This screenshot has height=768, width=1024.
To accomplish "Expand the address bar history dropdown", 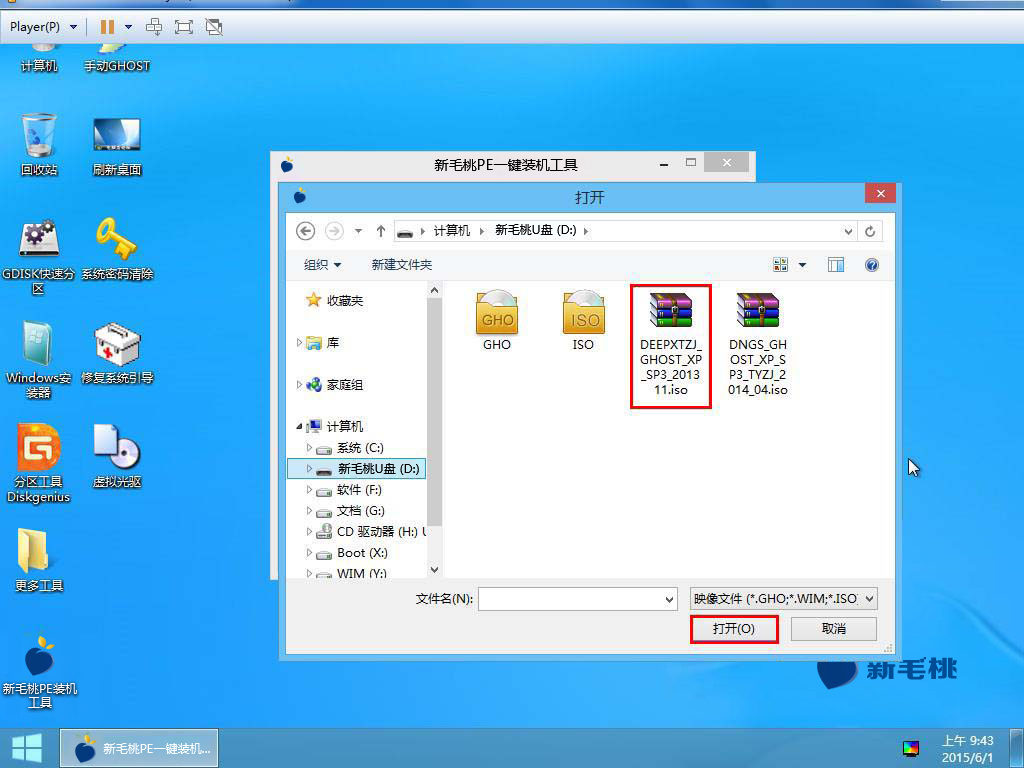I will (848, 231).
